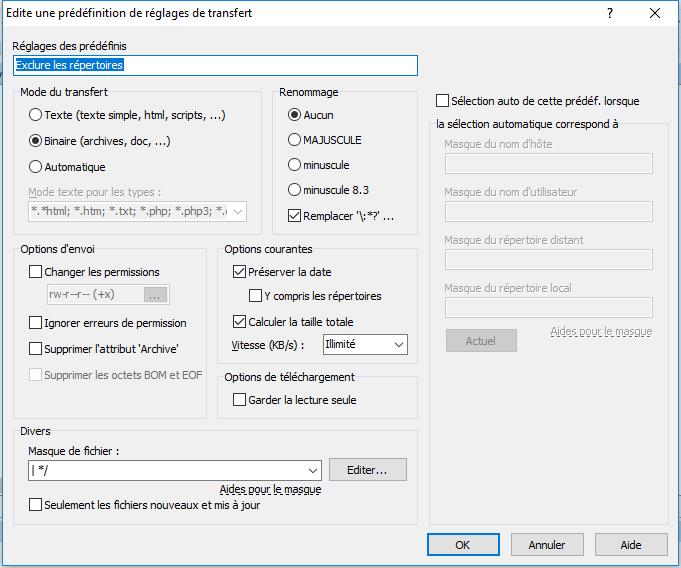Click the help question mark in title bar
Image resolution: width=681 pixels, height=568 pixels.
point(610,13)
